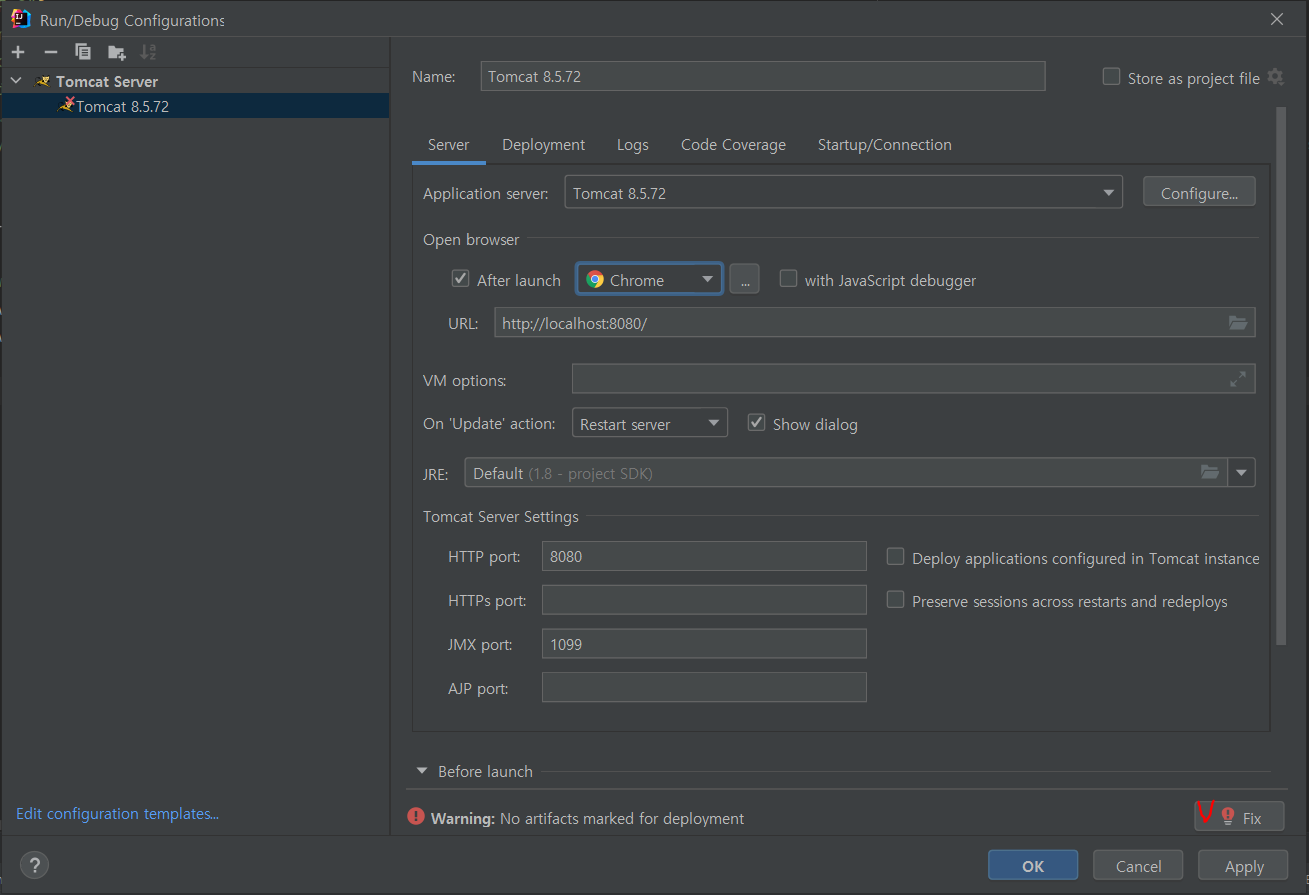
Task: Enable Store as project file
Action: (x=1111, y=77)
